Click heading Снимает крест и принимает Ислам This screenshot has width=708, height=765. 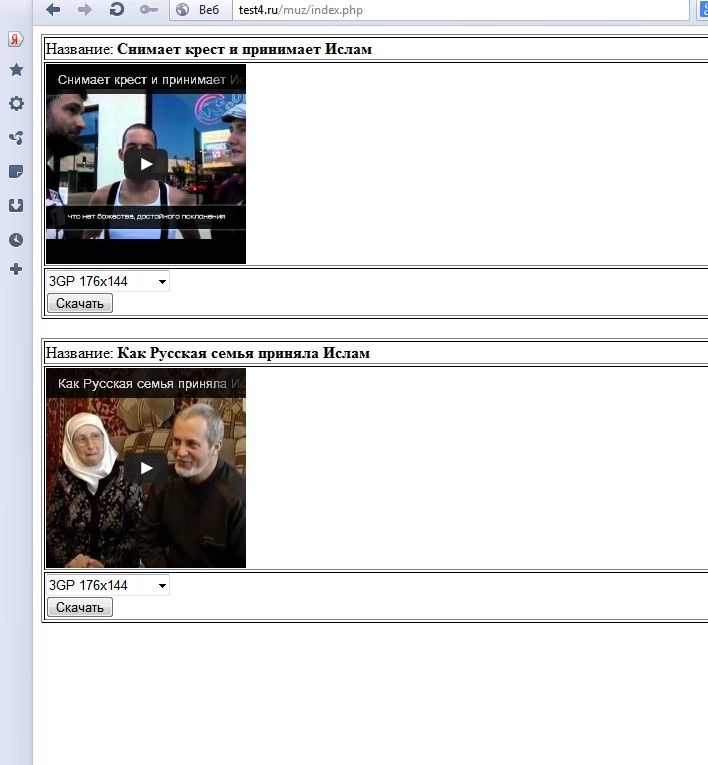[x=244, y=49]
